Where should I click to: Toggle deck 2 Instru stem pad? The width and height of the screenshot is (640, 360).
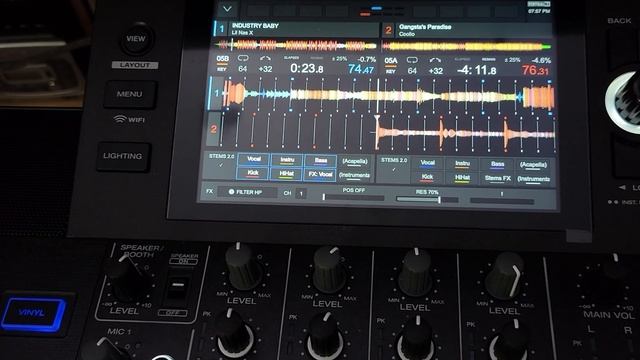(462, 164)
